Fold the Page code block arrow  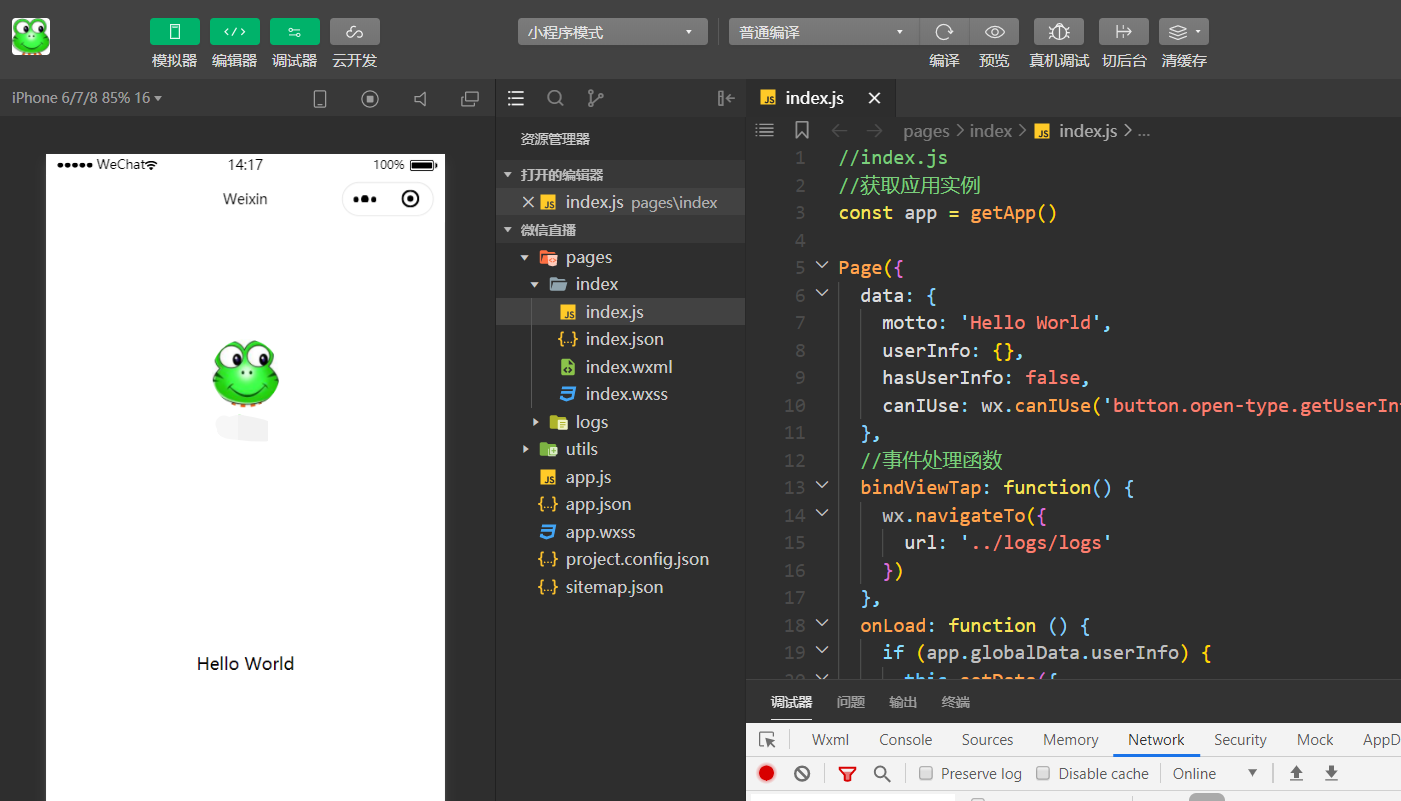click(822, 266)
